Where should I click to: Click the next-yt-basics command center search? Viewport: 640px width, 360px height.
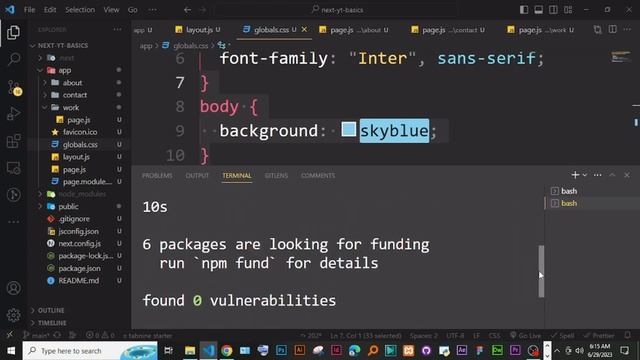click(x=338, y=10)
